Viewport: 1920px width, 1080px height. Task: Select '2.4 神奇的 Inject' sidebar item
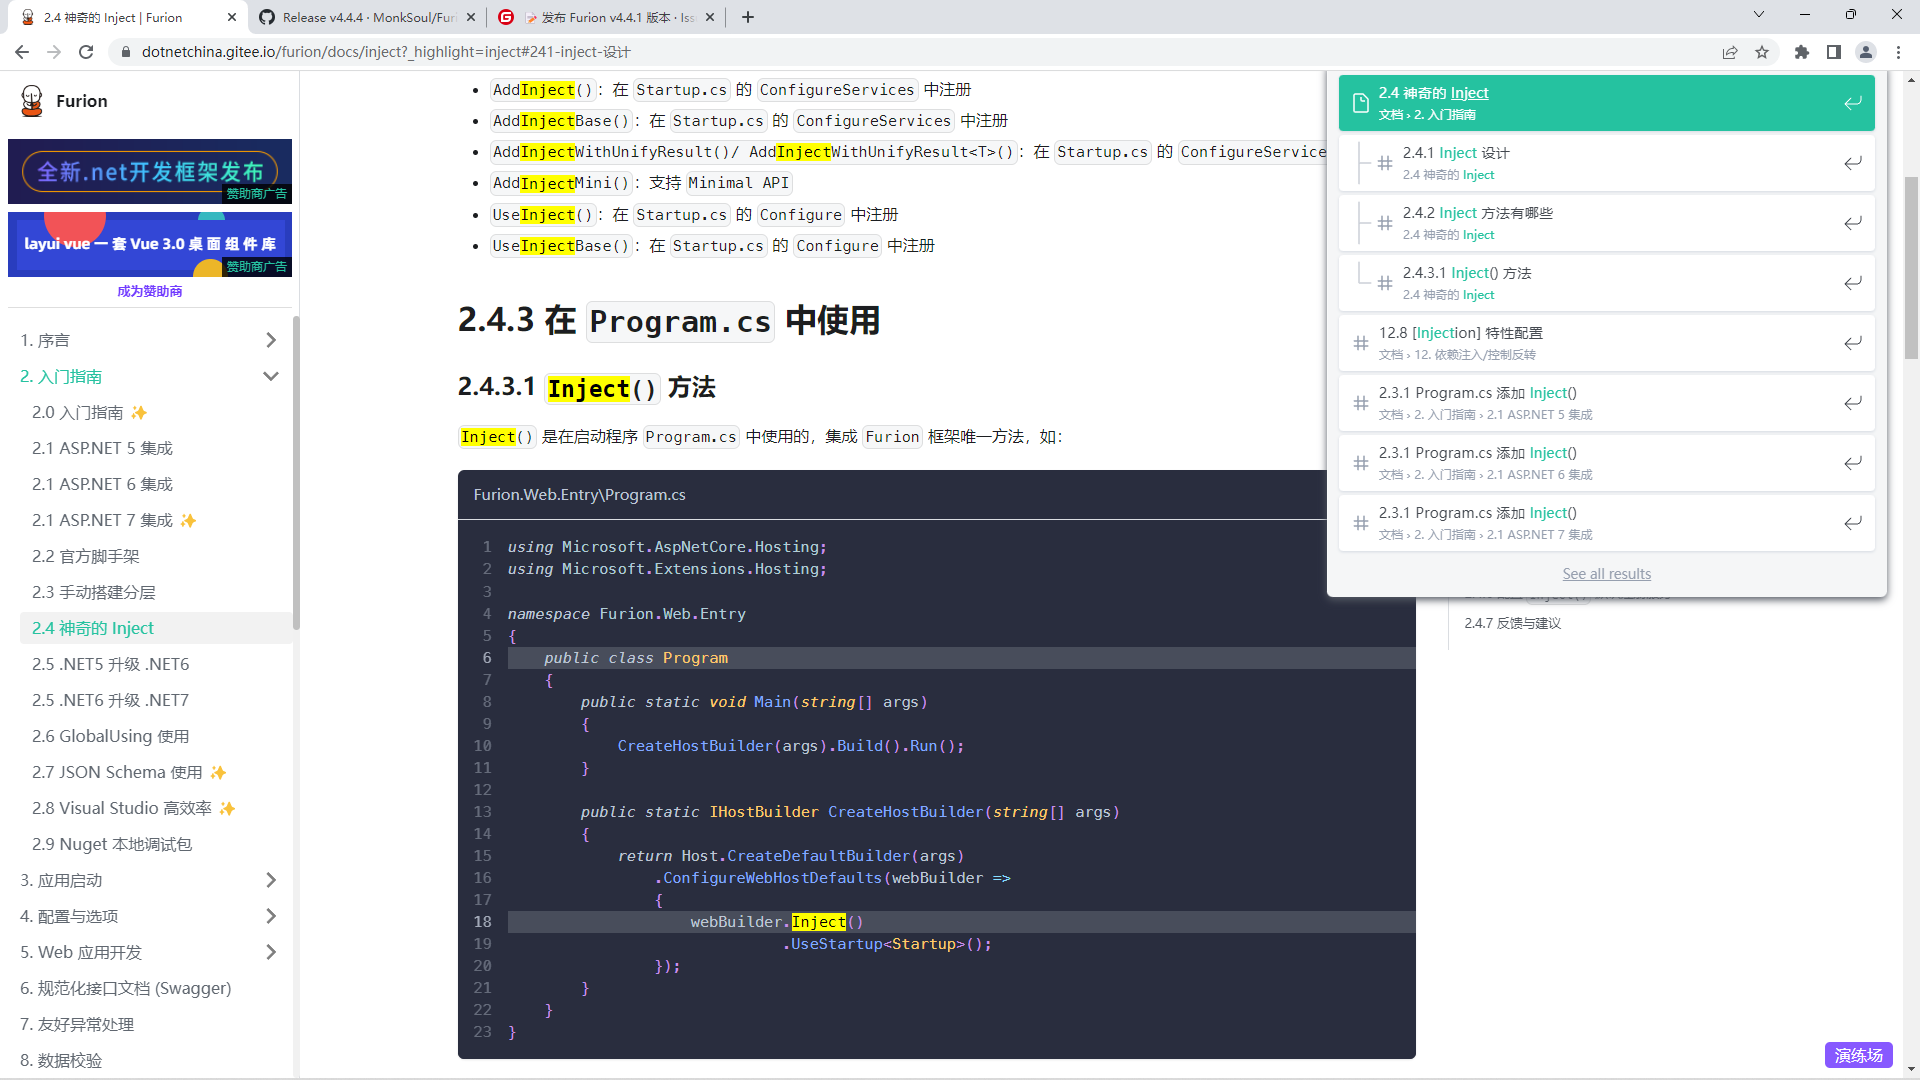[x=155, y=628]
